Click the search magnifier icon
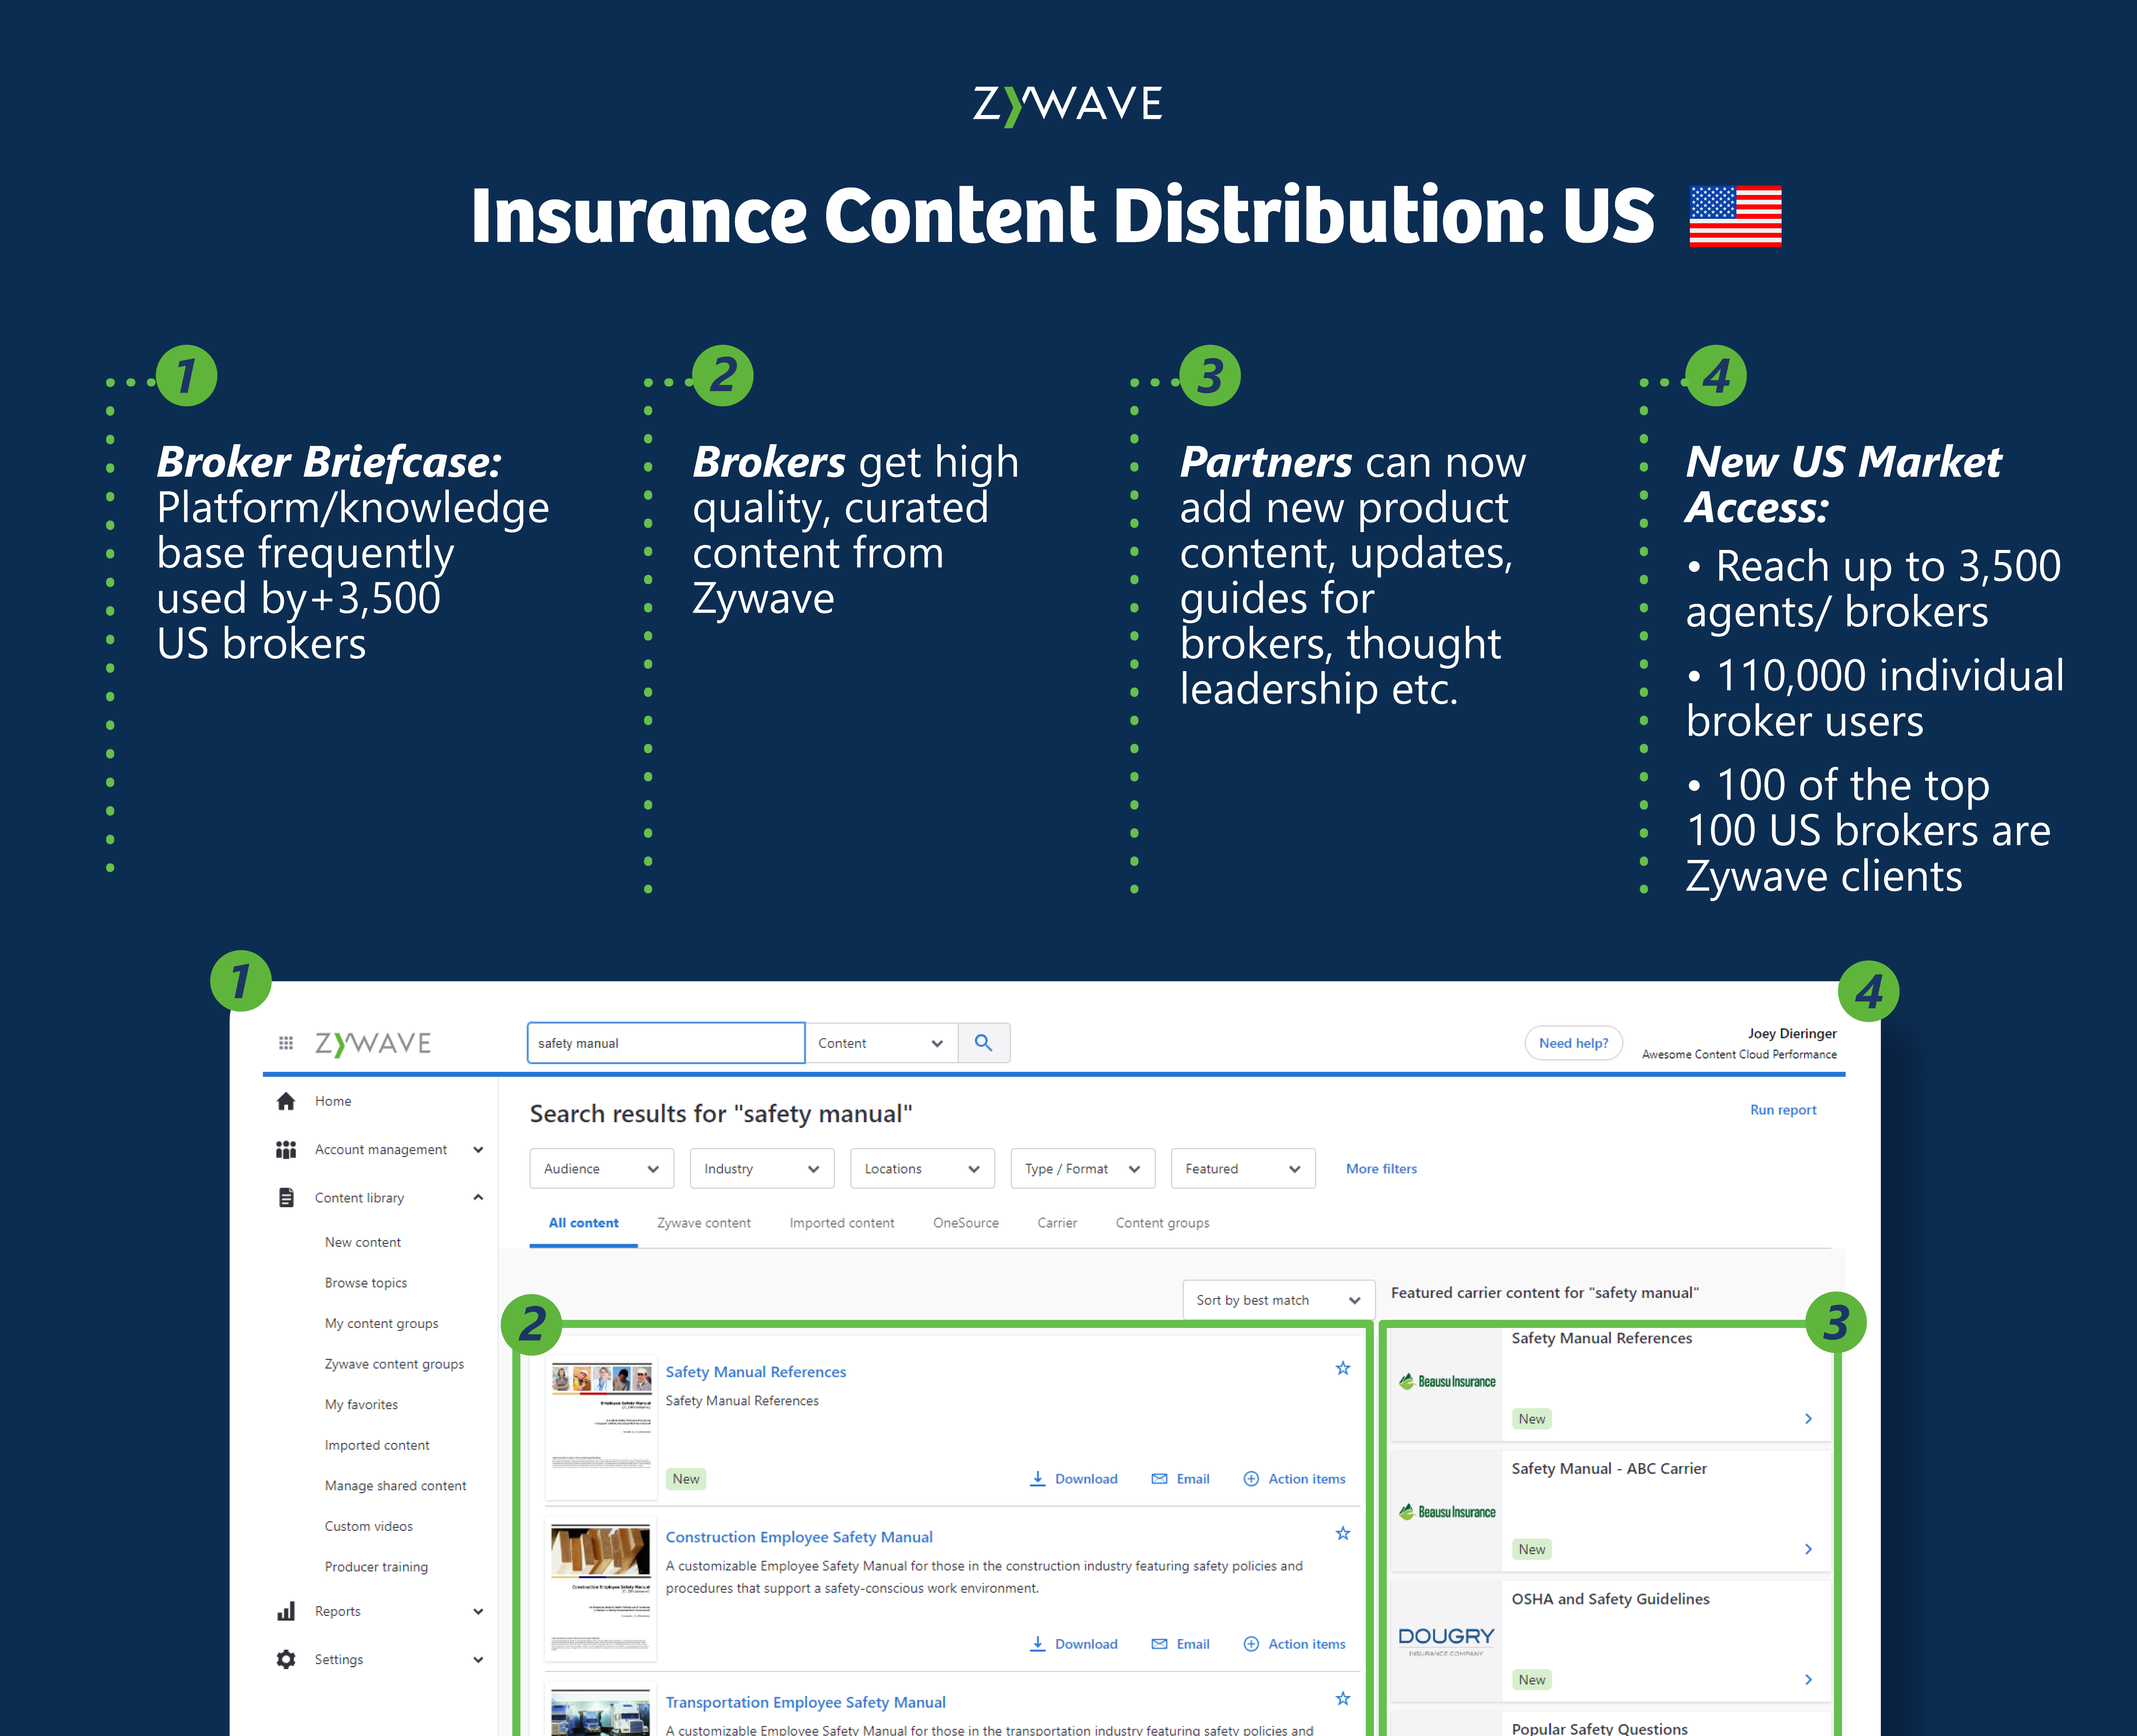The image size is (2137, 1736). click(x=983, y=1042)
